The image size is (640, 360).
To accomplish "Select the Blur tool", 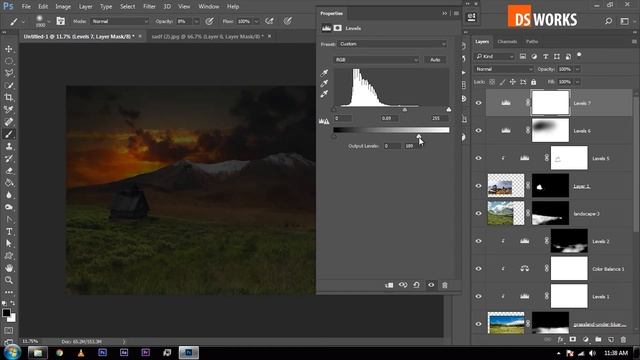I will coord(9,195).
